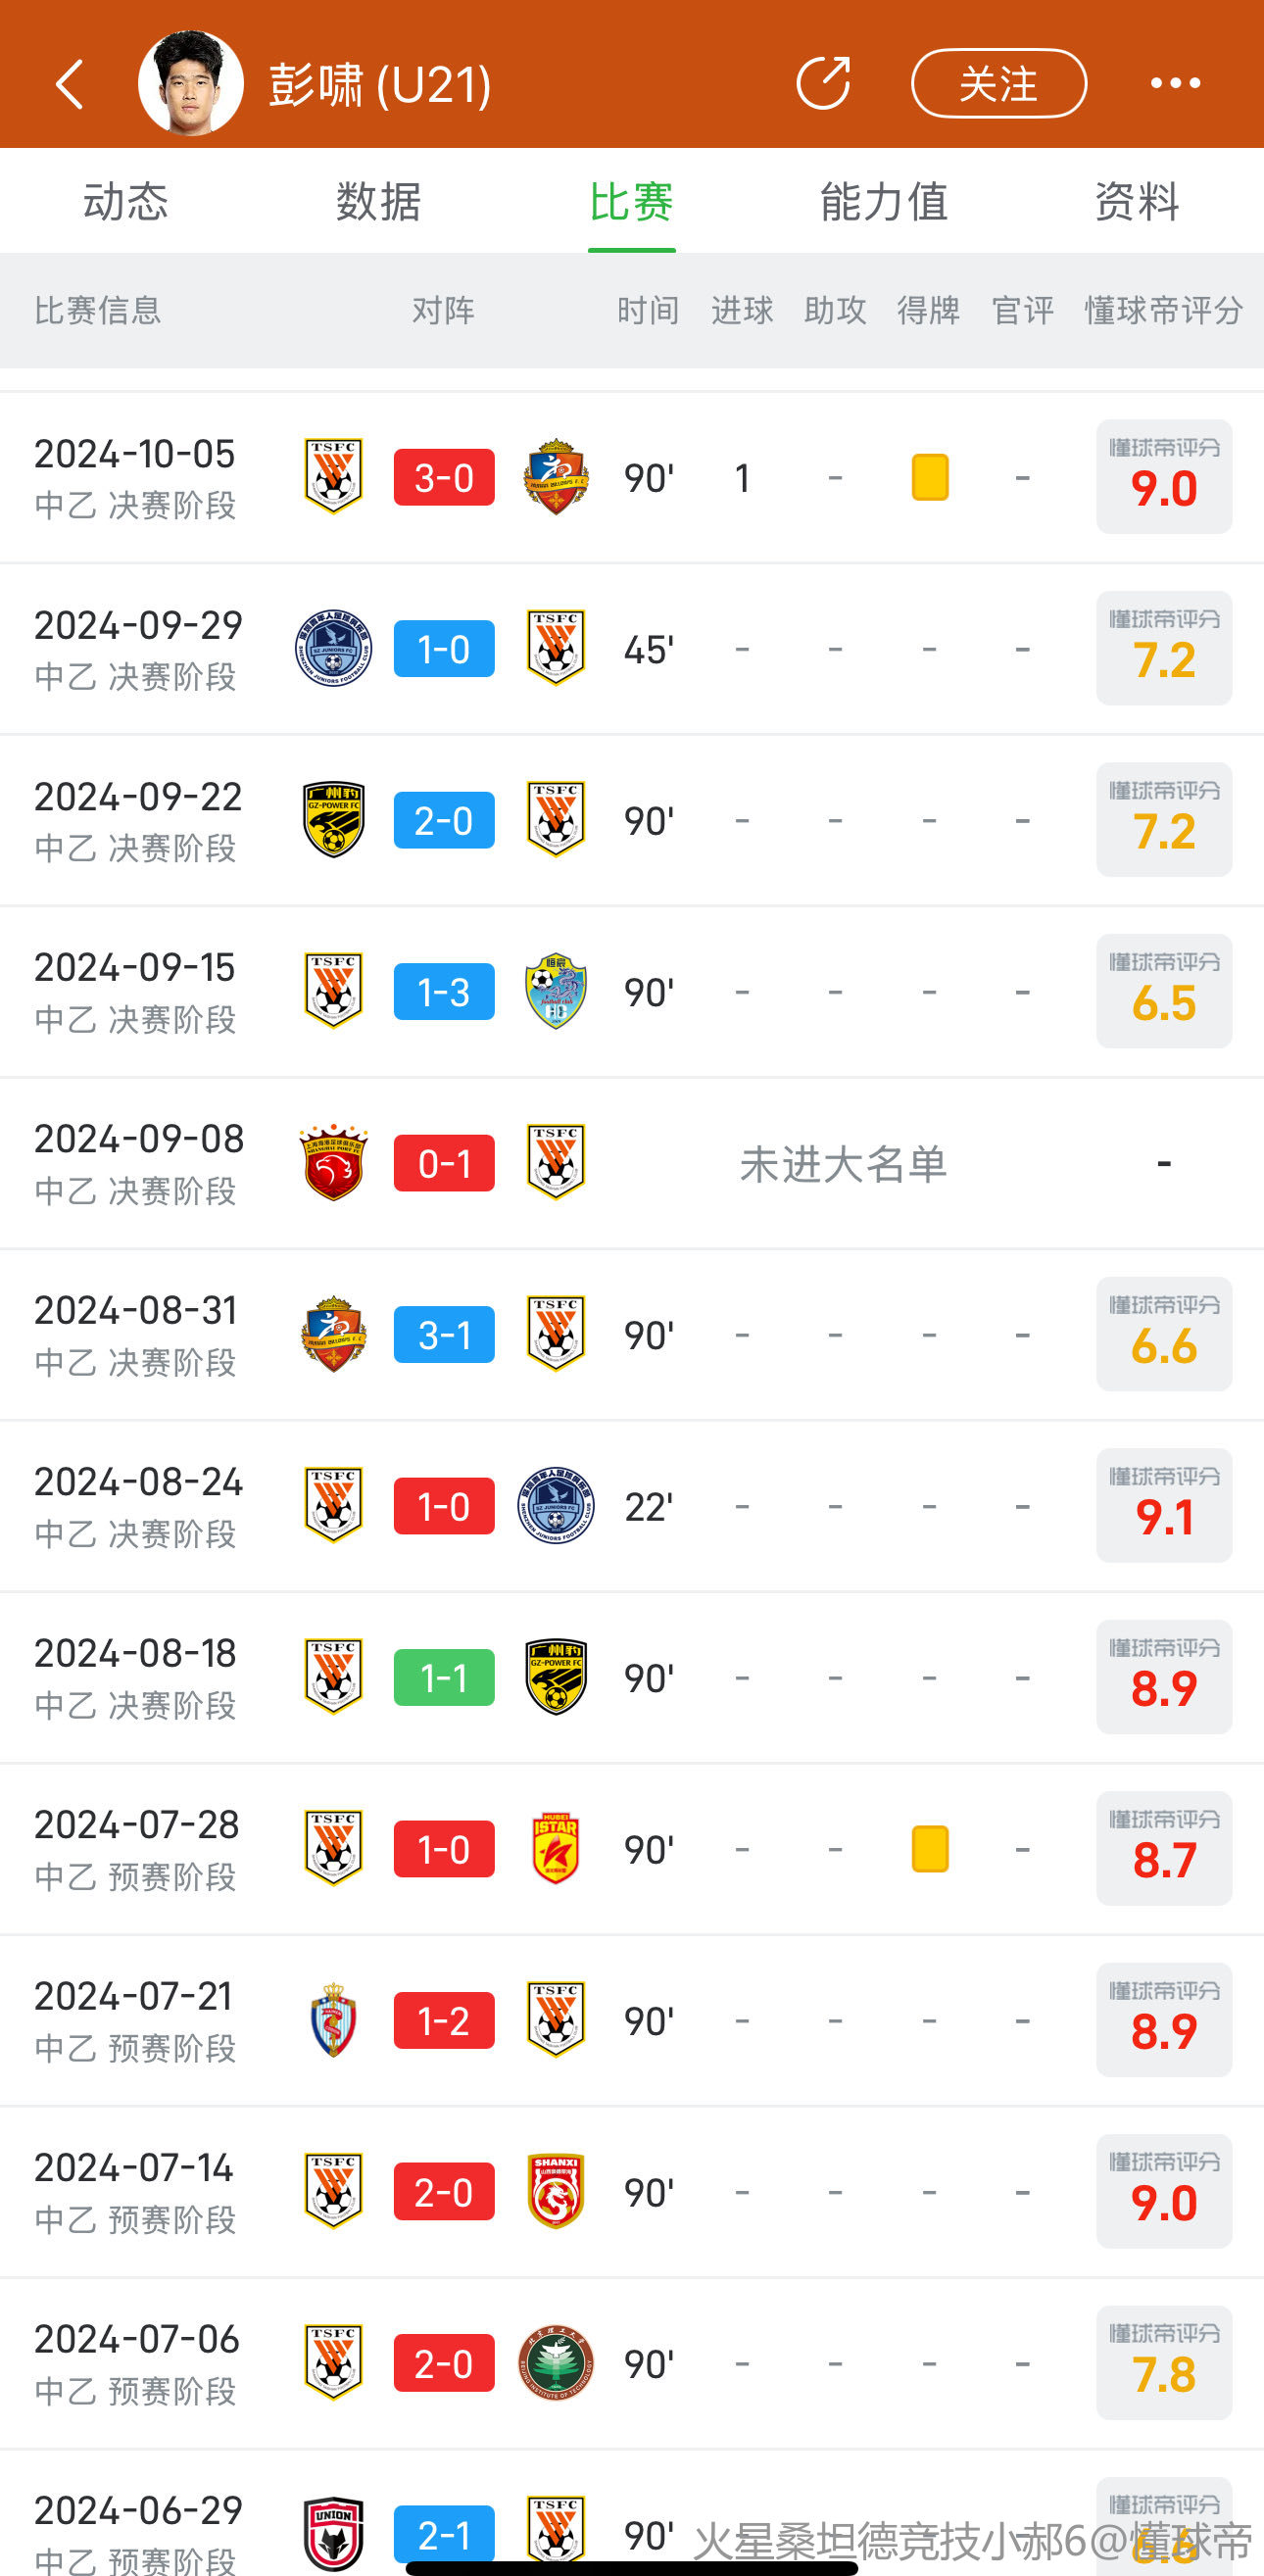Tap the share icon in header

point(823,83)
